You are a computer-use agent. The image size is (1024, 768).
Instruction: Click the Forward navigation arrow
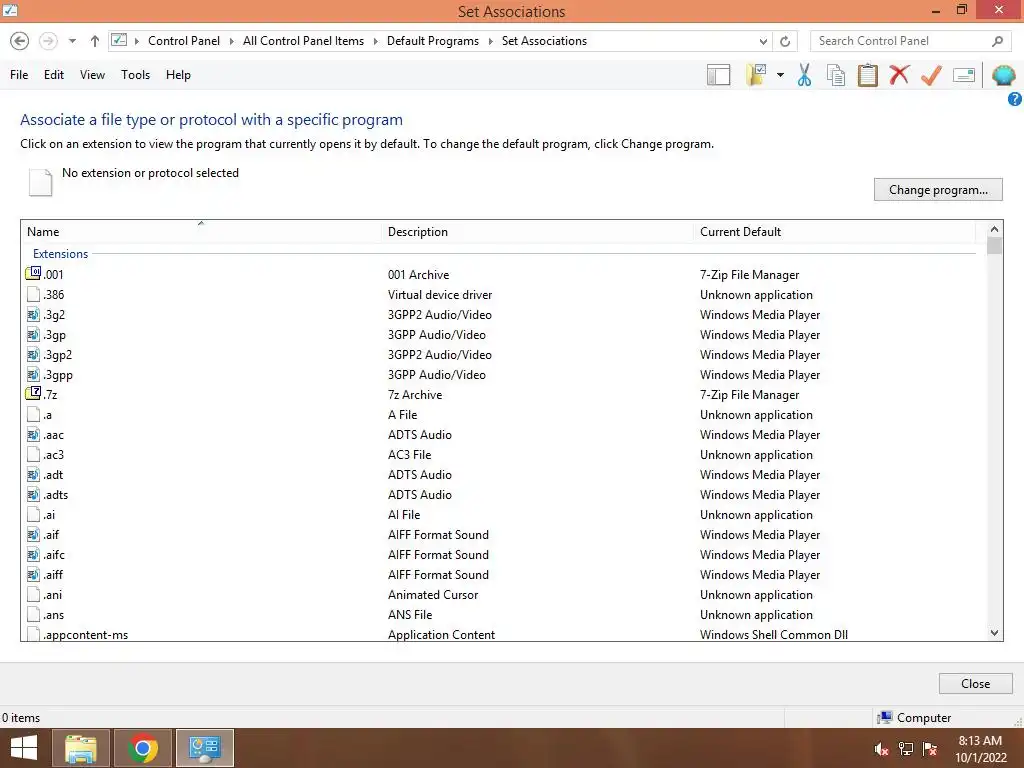(48, 41)
